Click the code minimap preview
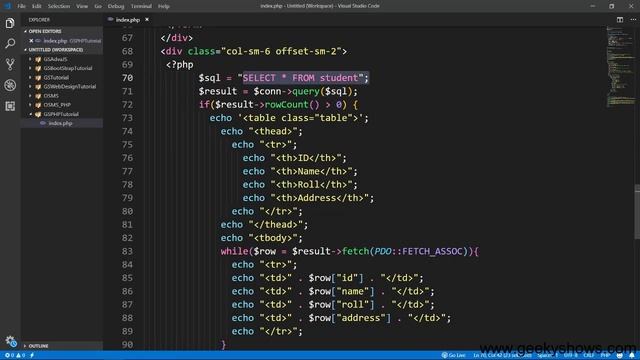 point(620,67)
